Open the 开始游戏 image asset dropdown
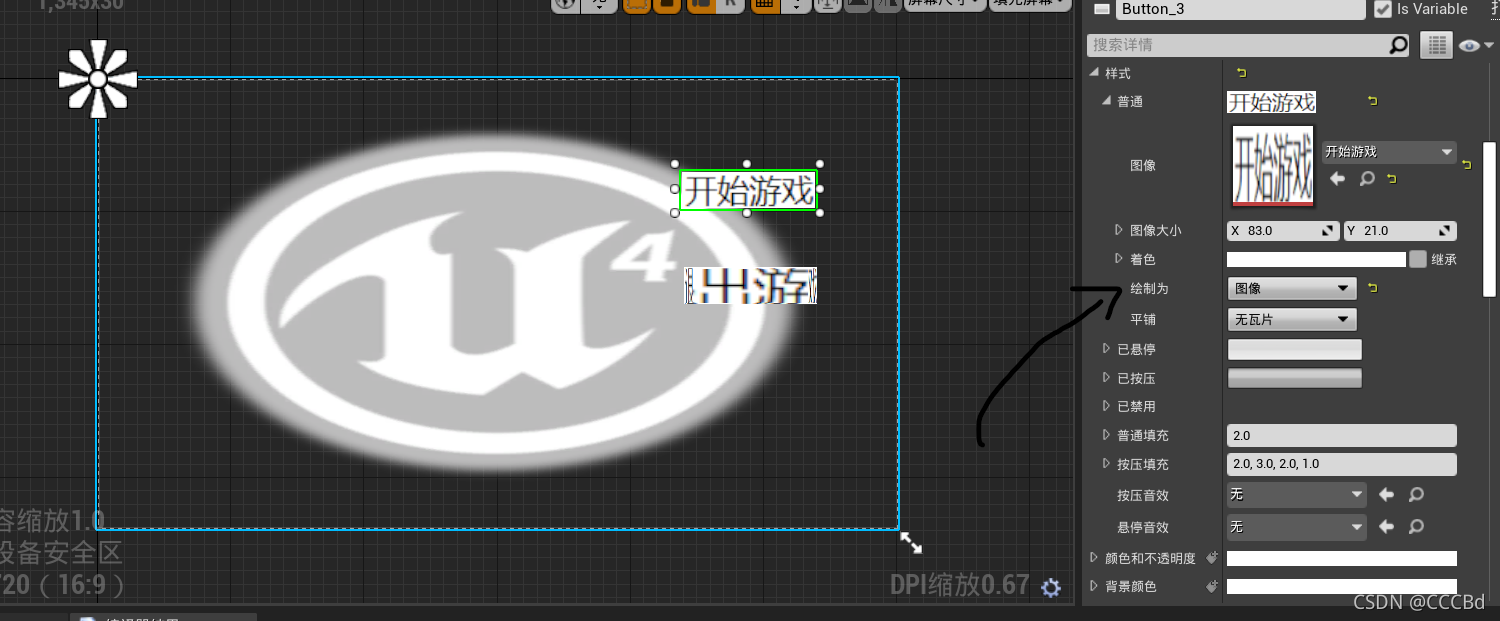This screenshot has width=1500, height=621. [x=1389, y=152]
